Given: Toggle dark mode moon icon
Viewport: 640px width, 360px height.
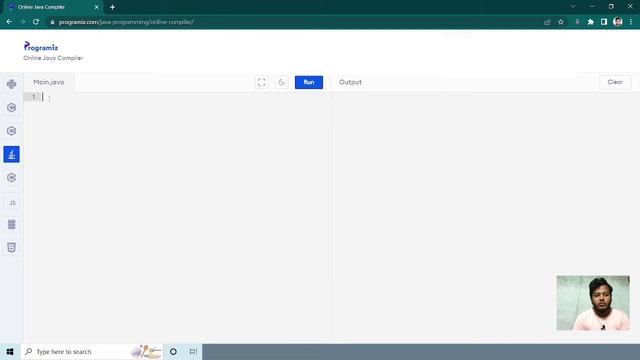Looking at the screenshot, I should click(282, 82).
